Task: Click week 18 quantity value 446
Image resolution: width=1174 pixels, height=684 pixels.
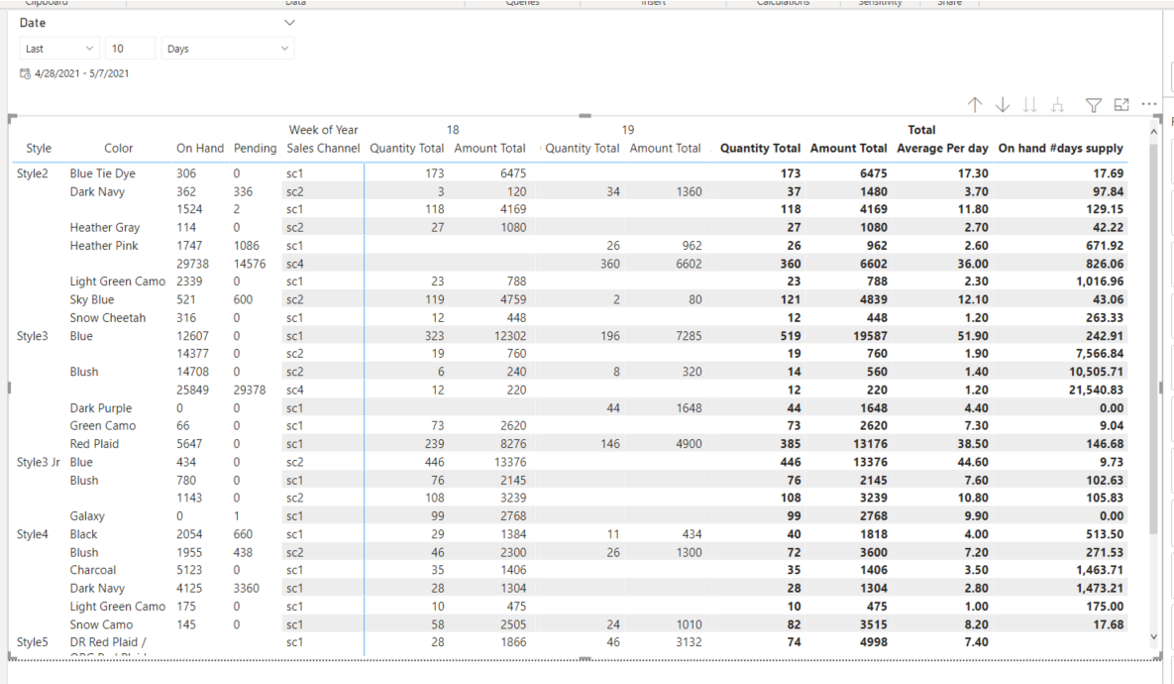Action: (x=434, y=462)
